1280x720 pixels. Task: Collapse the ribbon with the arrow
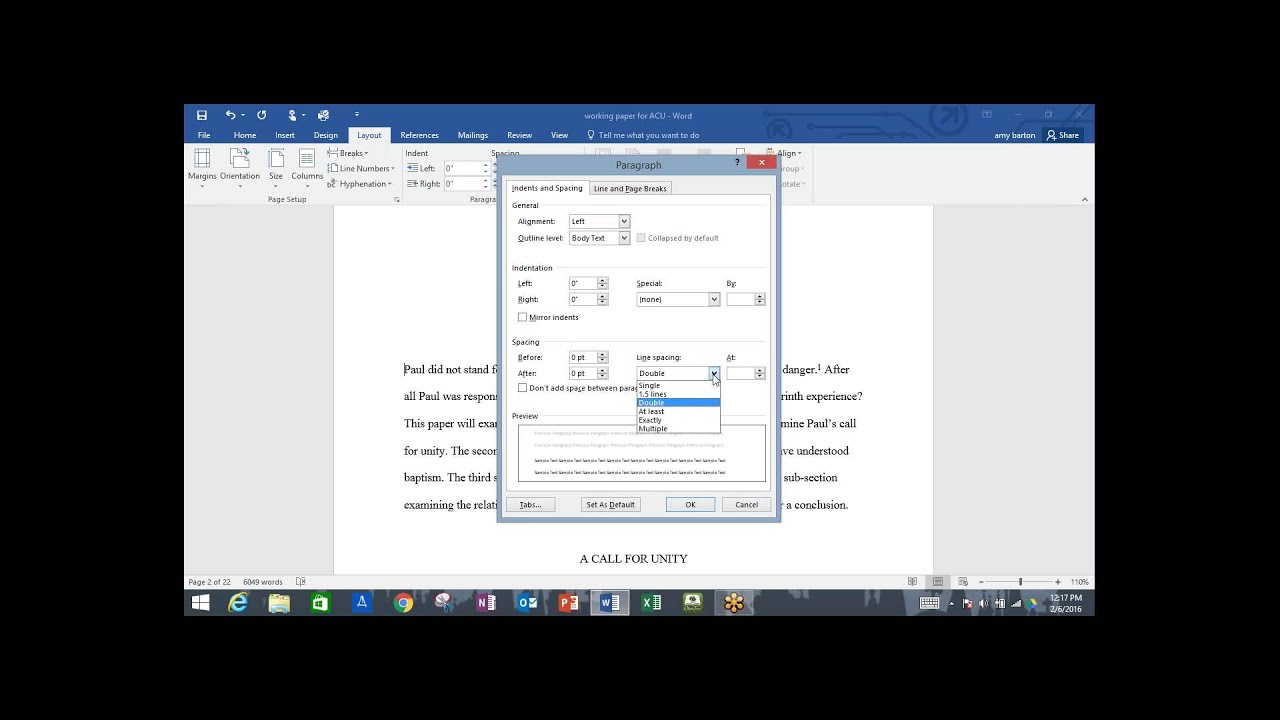click(1085, 200)
